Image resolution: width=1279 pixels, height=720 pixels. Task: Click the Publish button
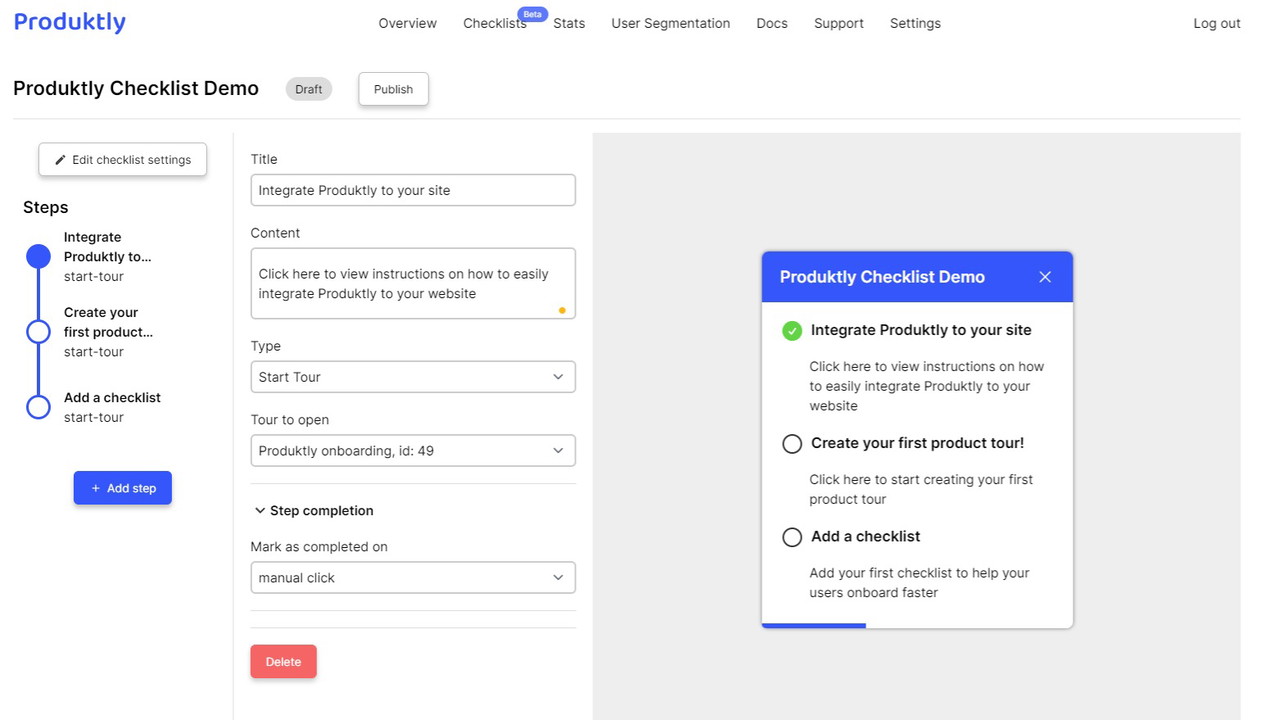click(x=393, y=89)
